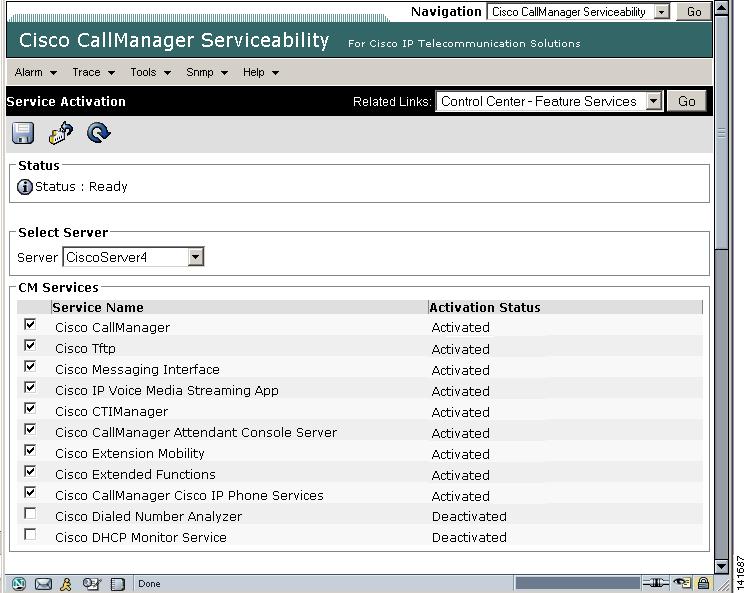Click the eye privacy icon in status bar
747x593 pixels.
[x=682, y=583]
